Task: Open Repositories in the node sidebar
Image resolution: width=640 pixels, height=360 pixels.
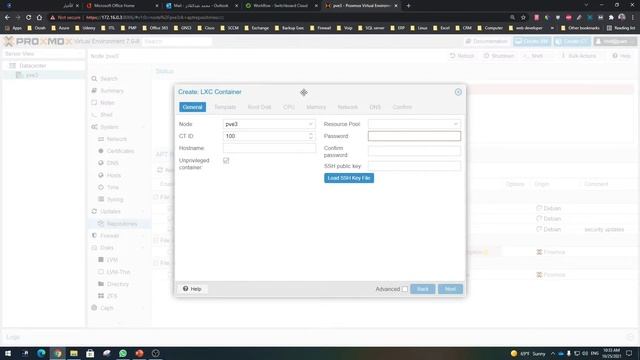Action: (122, 224)
